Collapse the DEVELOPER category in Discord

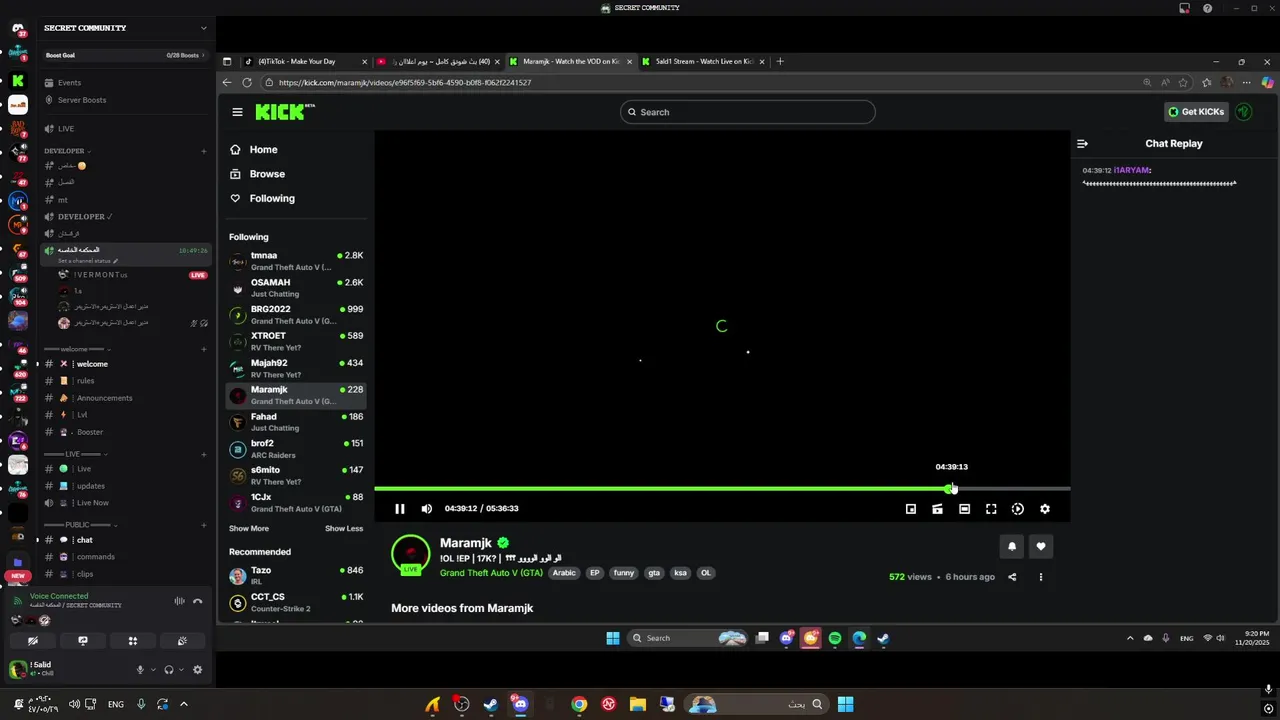(x=68, y=151)
